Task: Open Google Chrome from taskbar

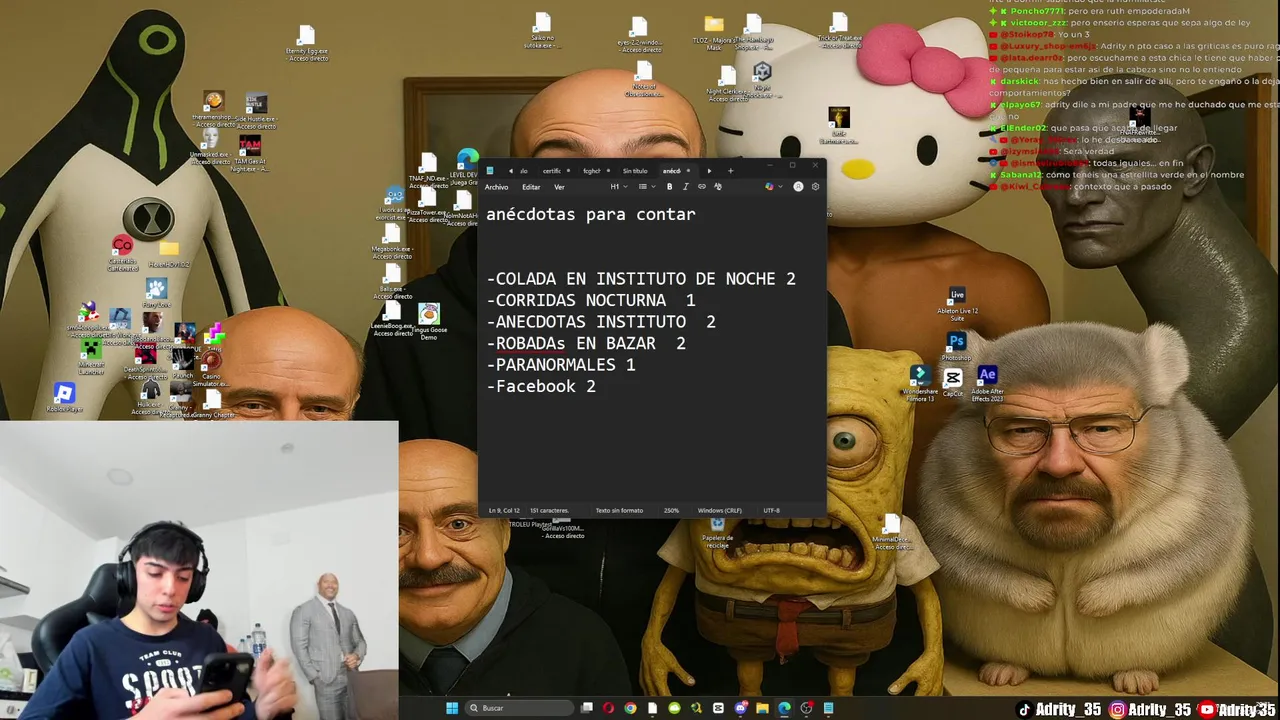Action: [x=630, y=708]
